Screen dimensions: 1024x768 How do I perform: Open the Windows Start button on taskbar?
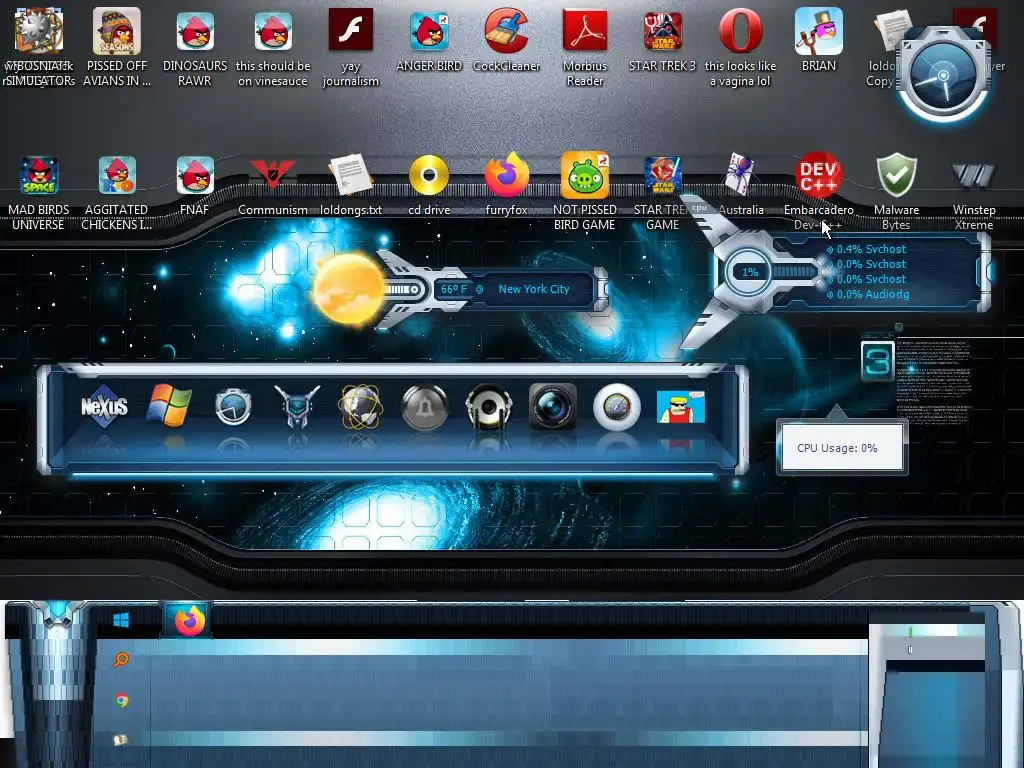[121, 620]
